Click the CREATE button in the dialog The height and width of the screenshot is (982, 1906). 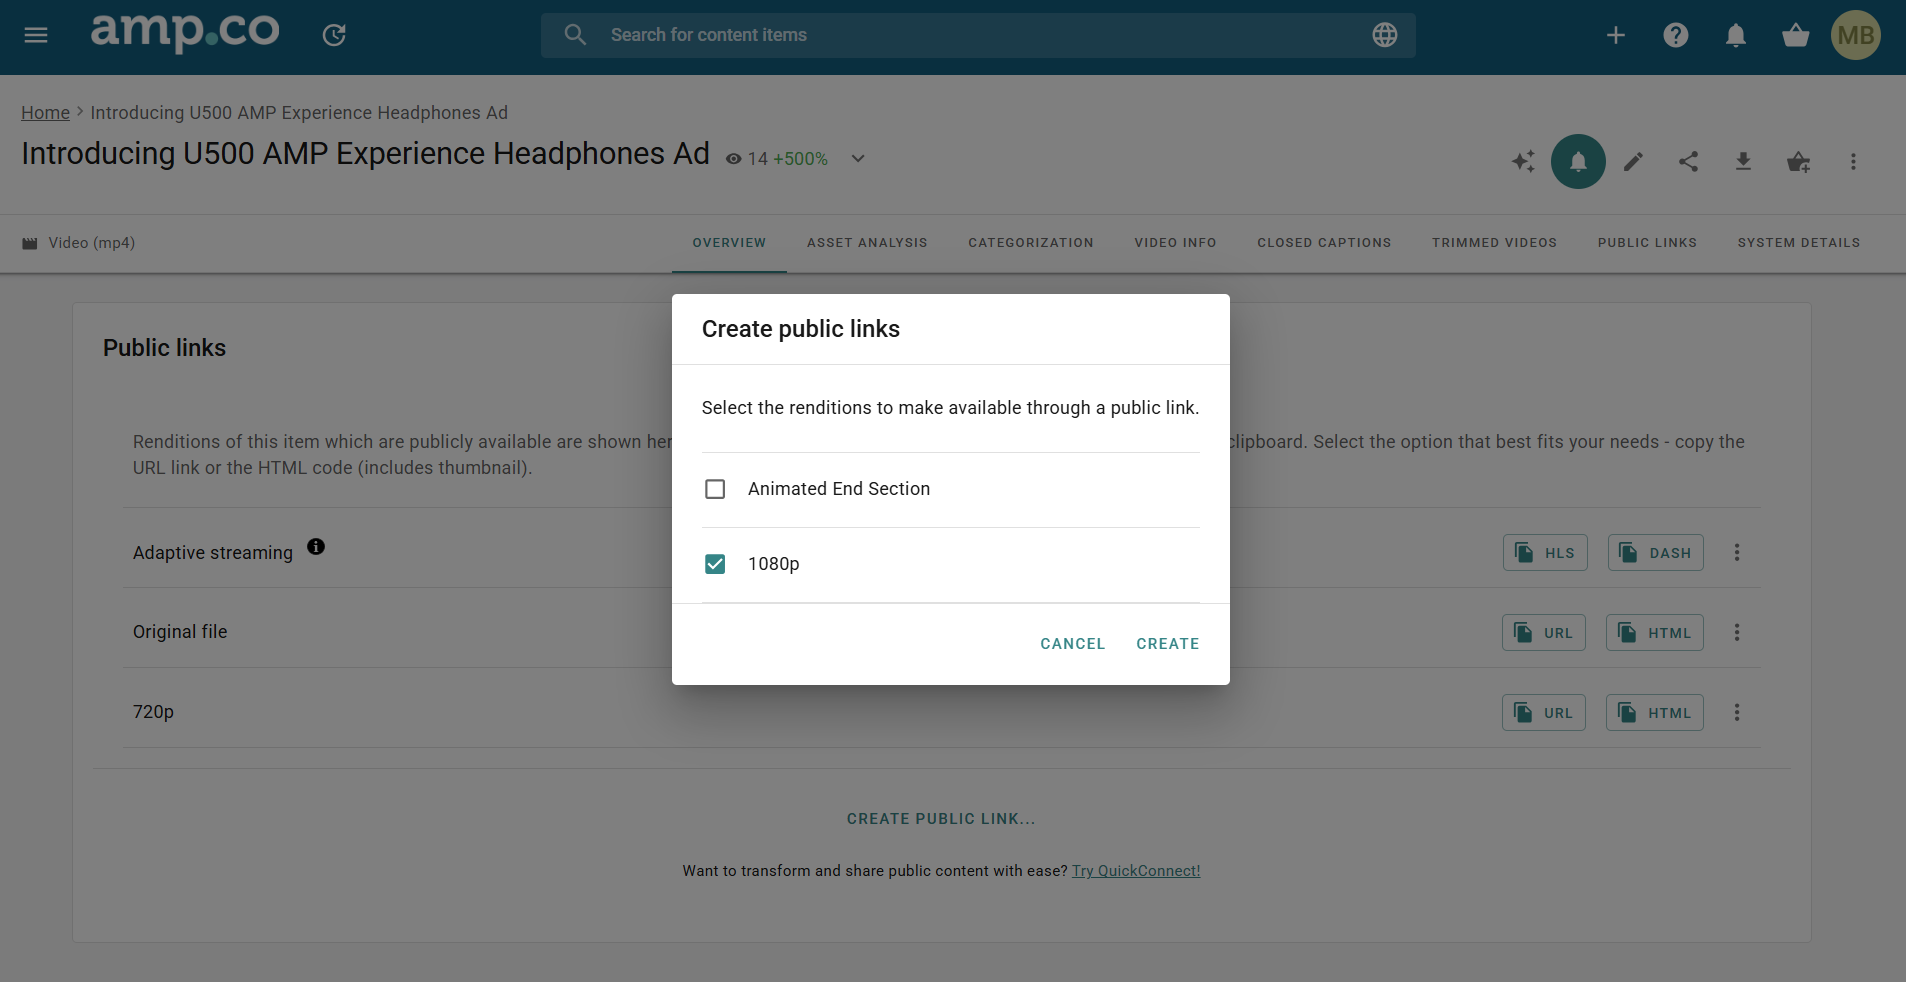click(x=1167, y=644)
